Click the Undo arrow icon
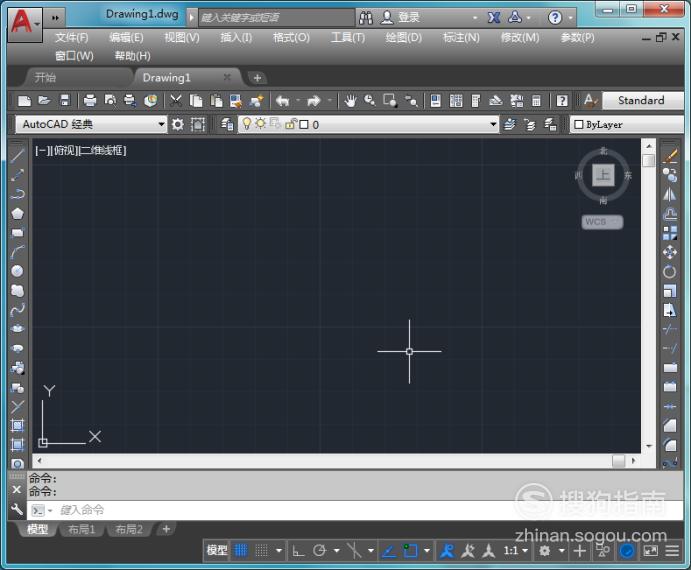 pos(282,101)
